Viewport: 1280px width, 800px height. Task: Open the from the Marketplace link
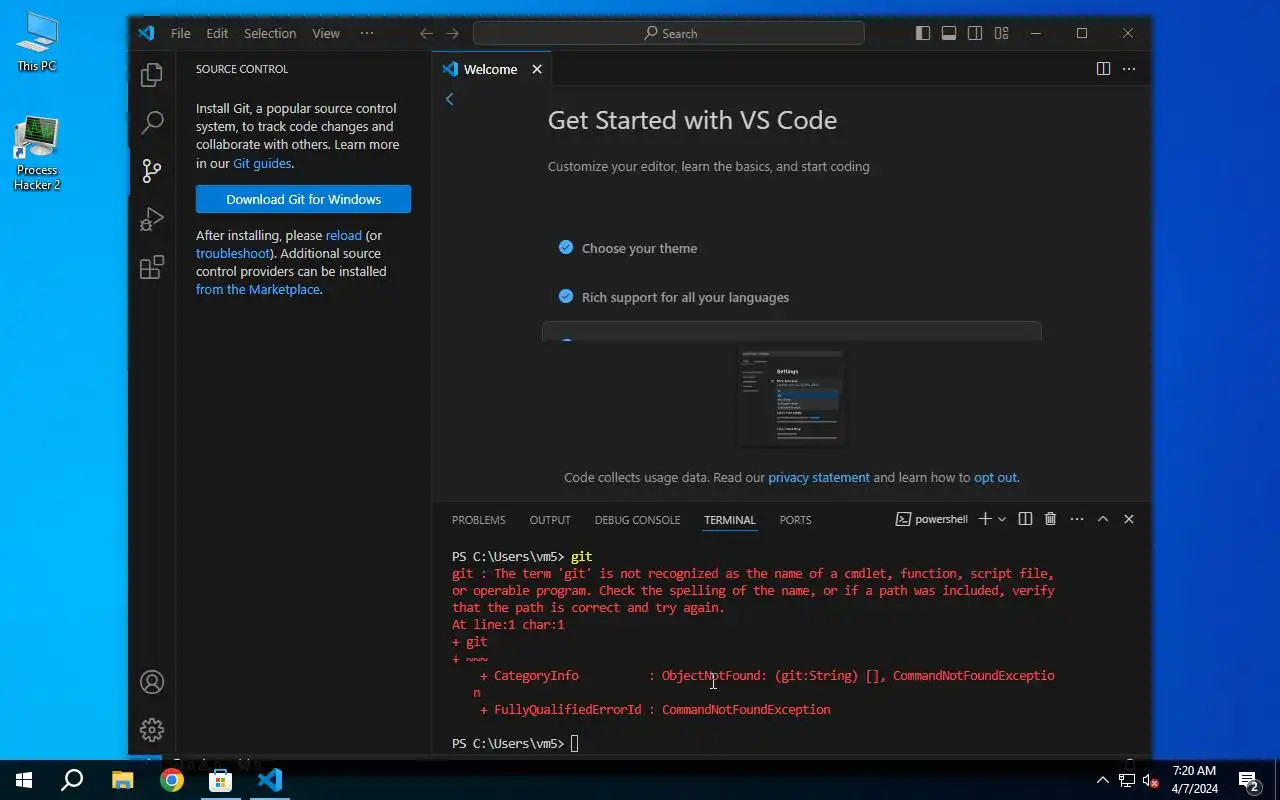(258, 289)
